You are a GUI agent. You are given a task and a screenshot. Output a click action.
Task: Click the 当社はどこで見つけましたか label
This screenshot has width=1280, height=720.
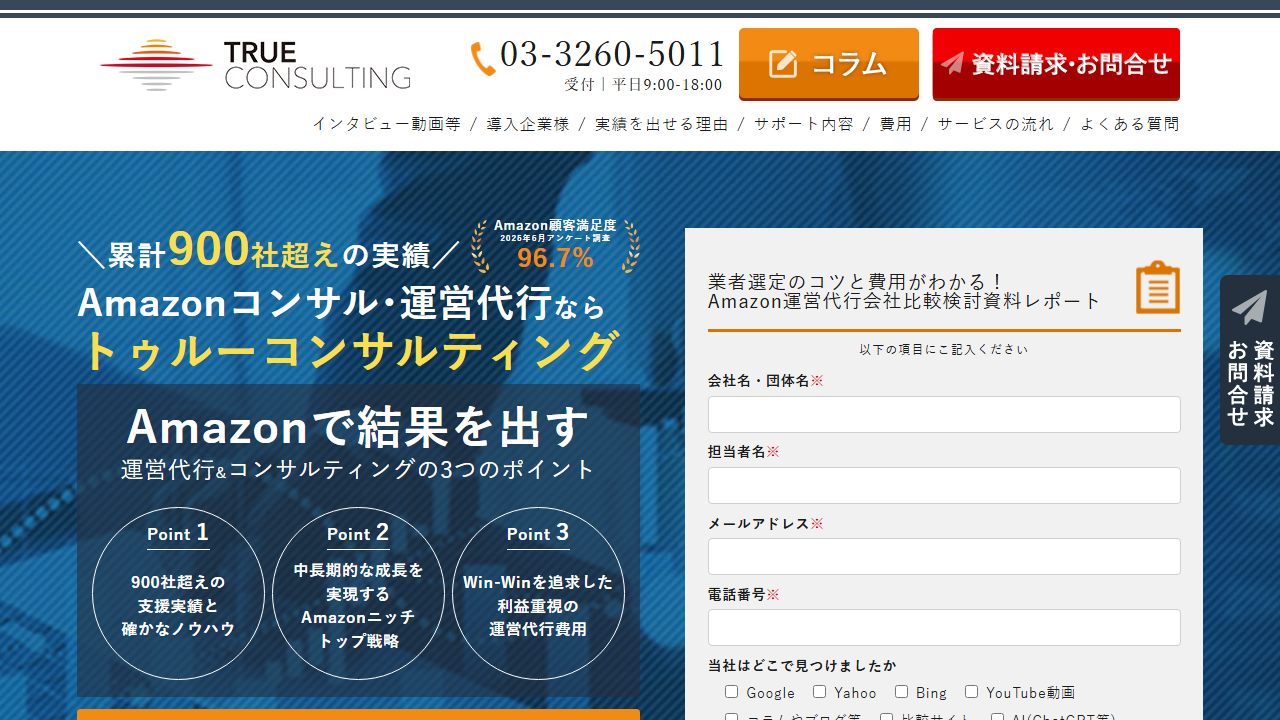tap(802, 666)
